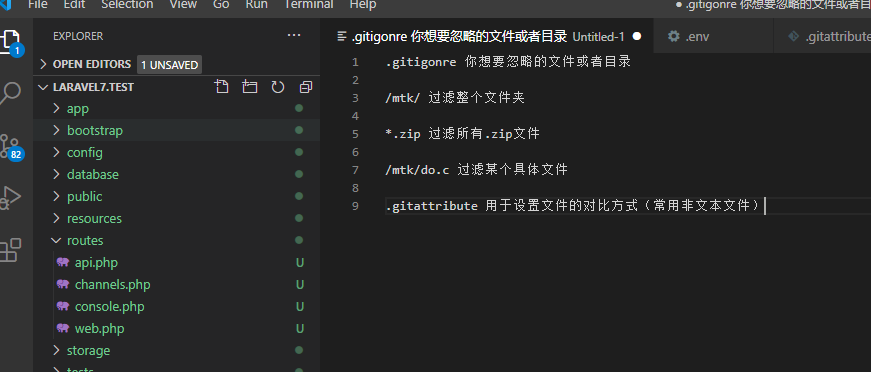
Task: Click the PHP icon beside web.php
Action: [x=63, y=329]
